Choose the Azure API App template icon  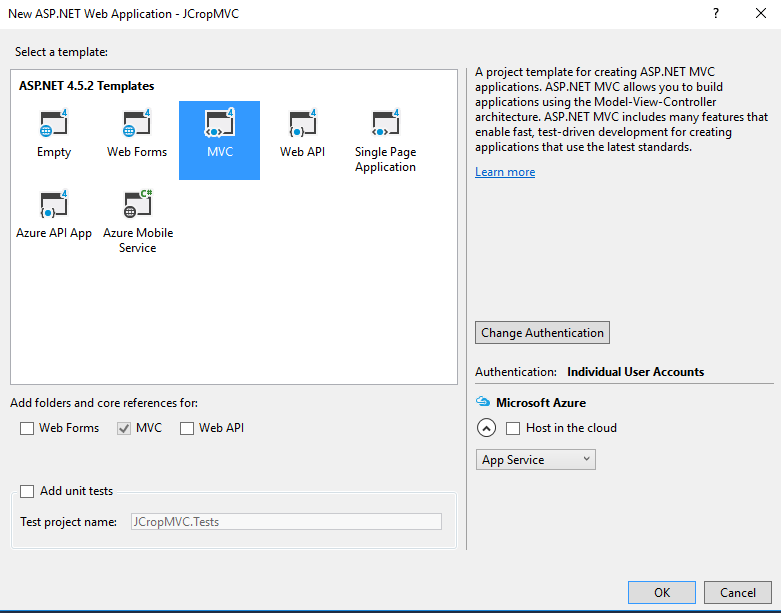tap(54, 204)
